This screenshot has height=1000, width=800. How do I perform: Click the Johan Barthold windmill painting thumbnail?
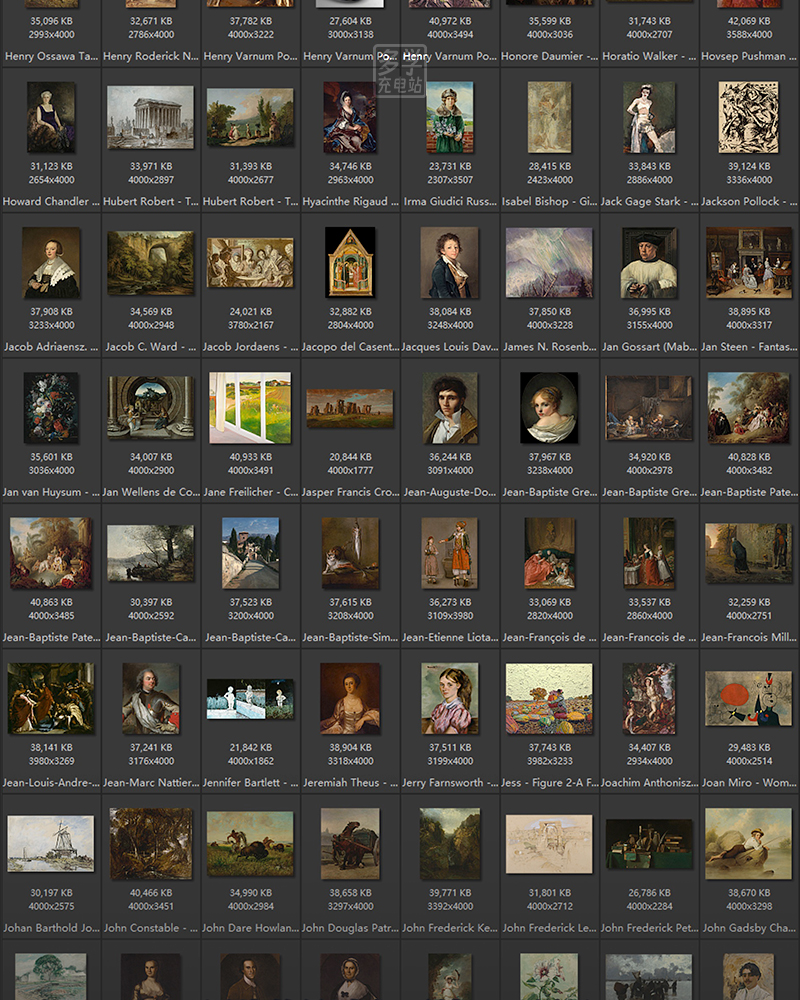click(x=51, y=843)
